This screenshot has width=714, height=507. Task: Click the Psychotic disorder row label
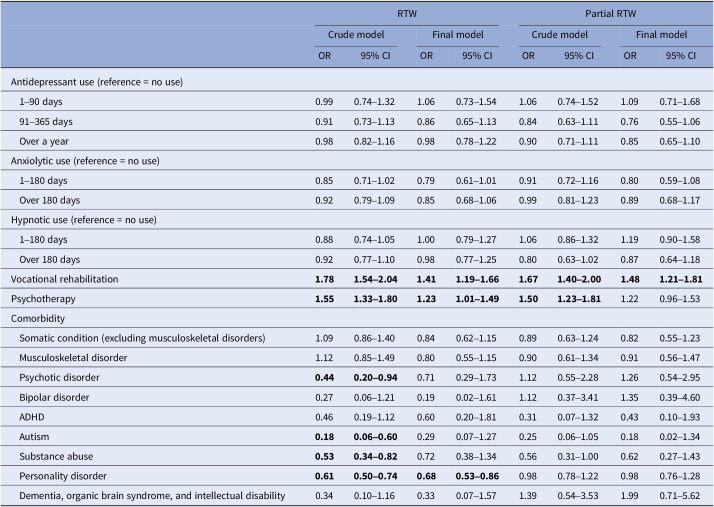tap(59, 378)
